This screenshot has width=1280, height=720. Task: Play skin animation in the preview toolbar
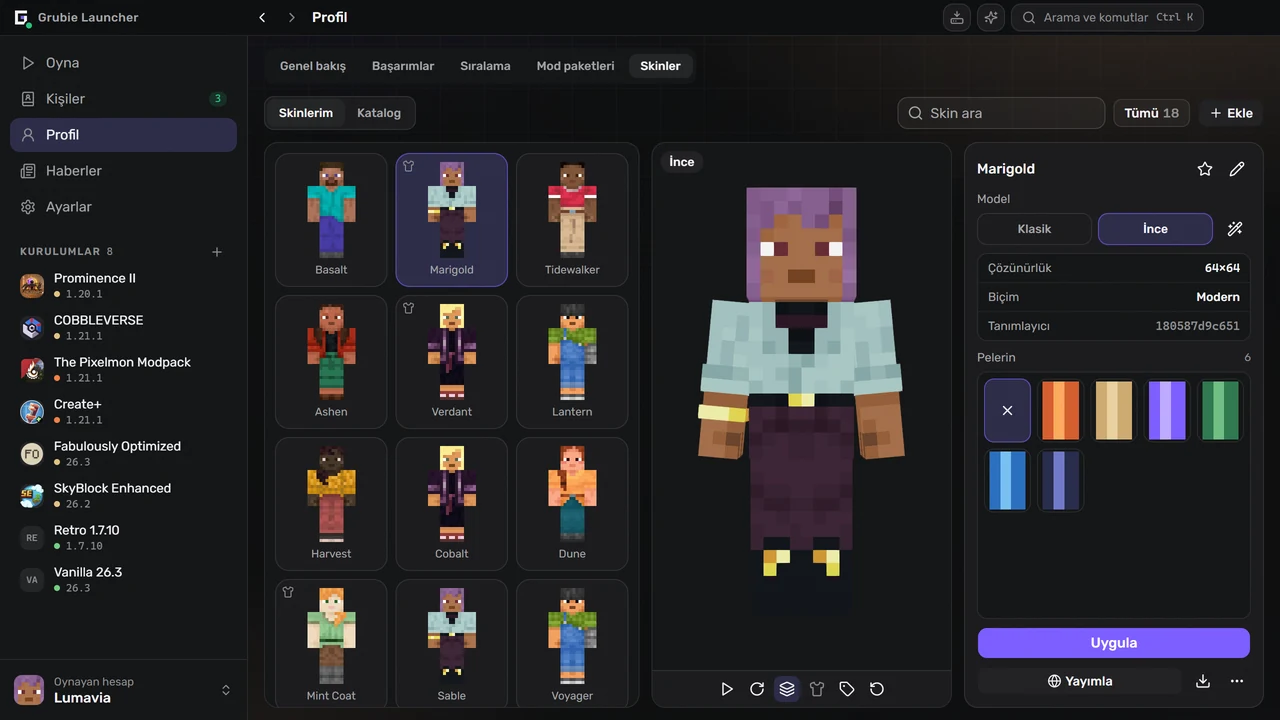click(x=727, y=689)
